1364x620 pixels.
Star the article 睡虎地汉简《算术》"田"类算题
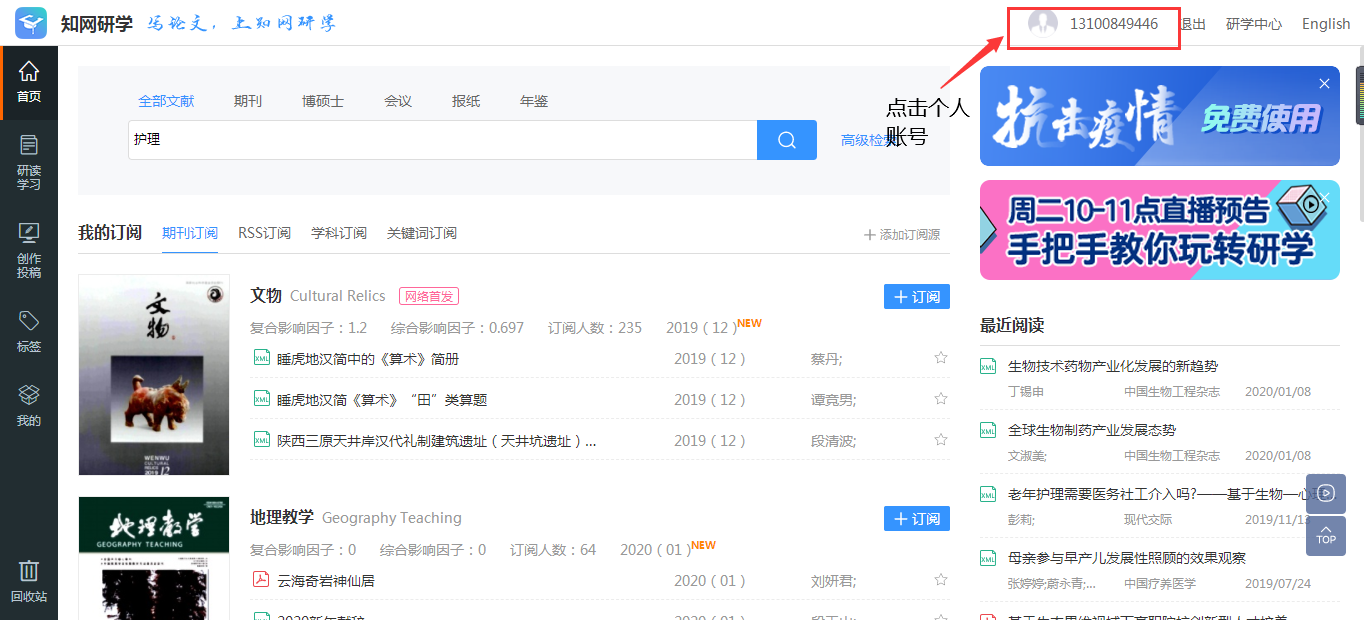coord(940,399)
